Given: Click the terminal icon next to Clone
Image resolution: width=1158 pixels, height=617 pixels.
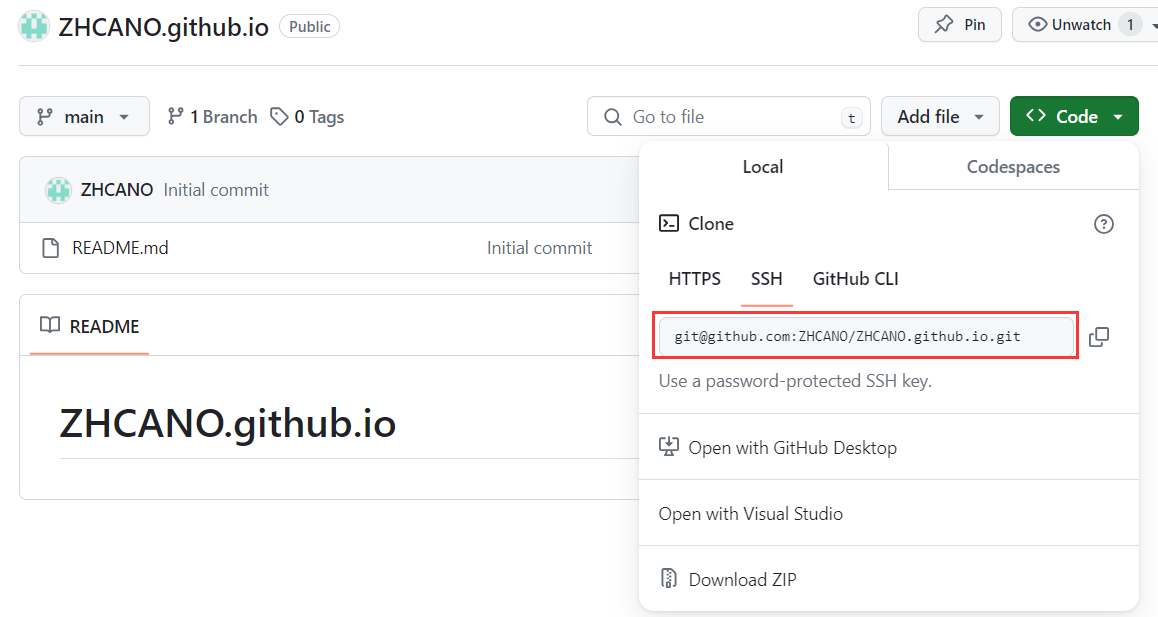Looking at the screenshot, I should 668,223.
